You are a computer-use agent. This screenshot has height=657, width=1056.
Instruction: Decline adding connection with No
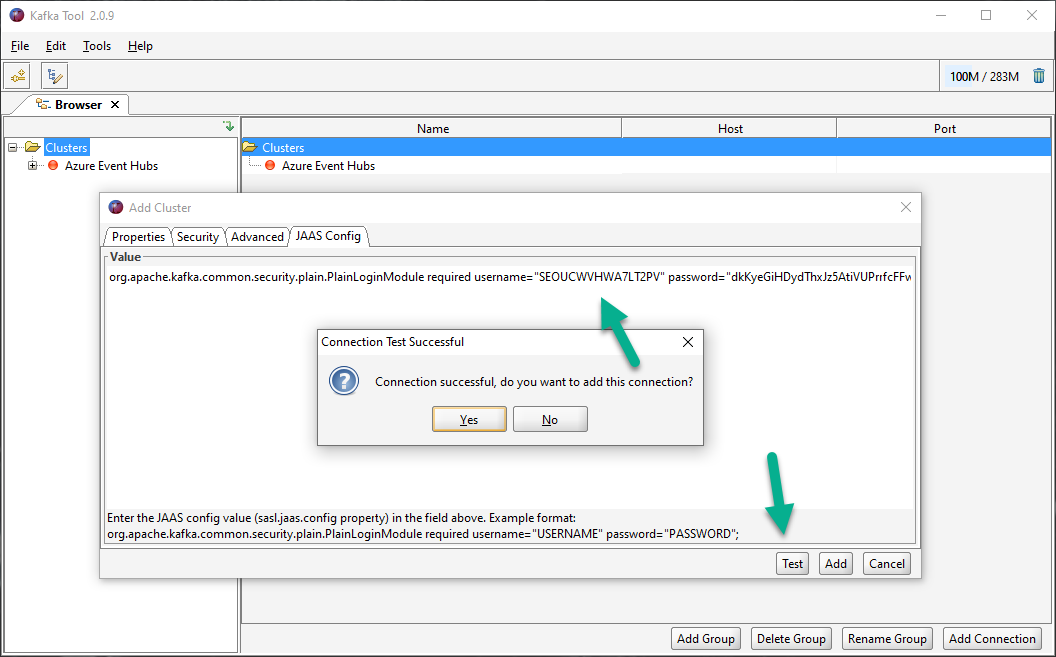point(550,419)
